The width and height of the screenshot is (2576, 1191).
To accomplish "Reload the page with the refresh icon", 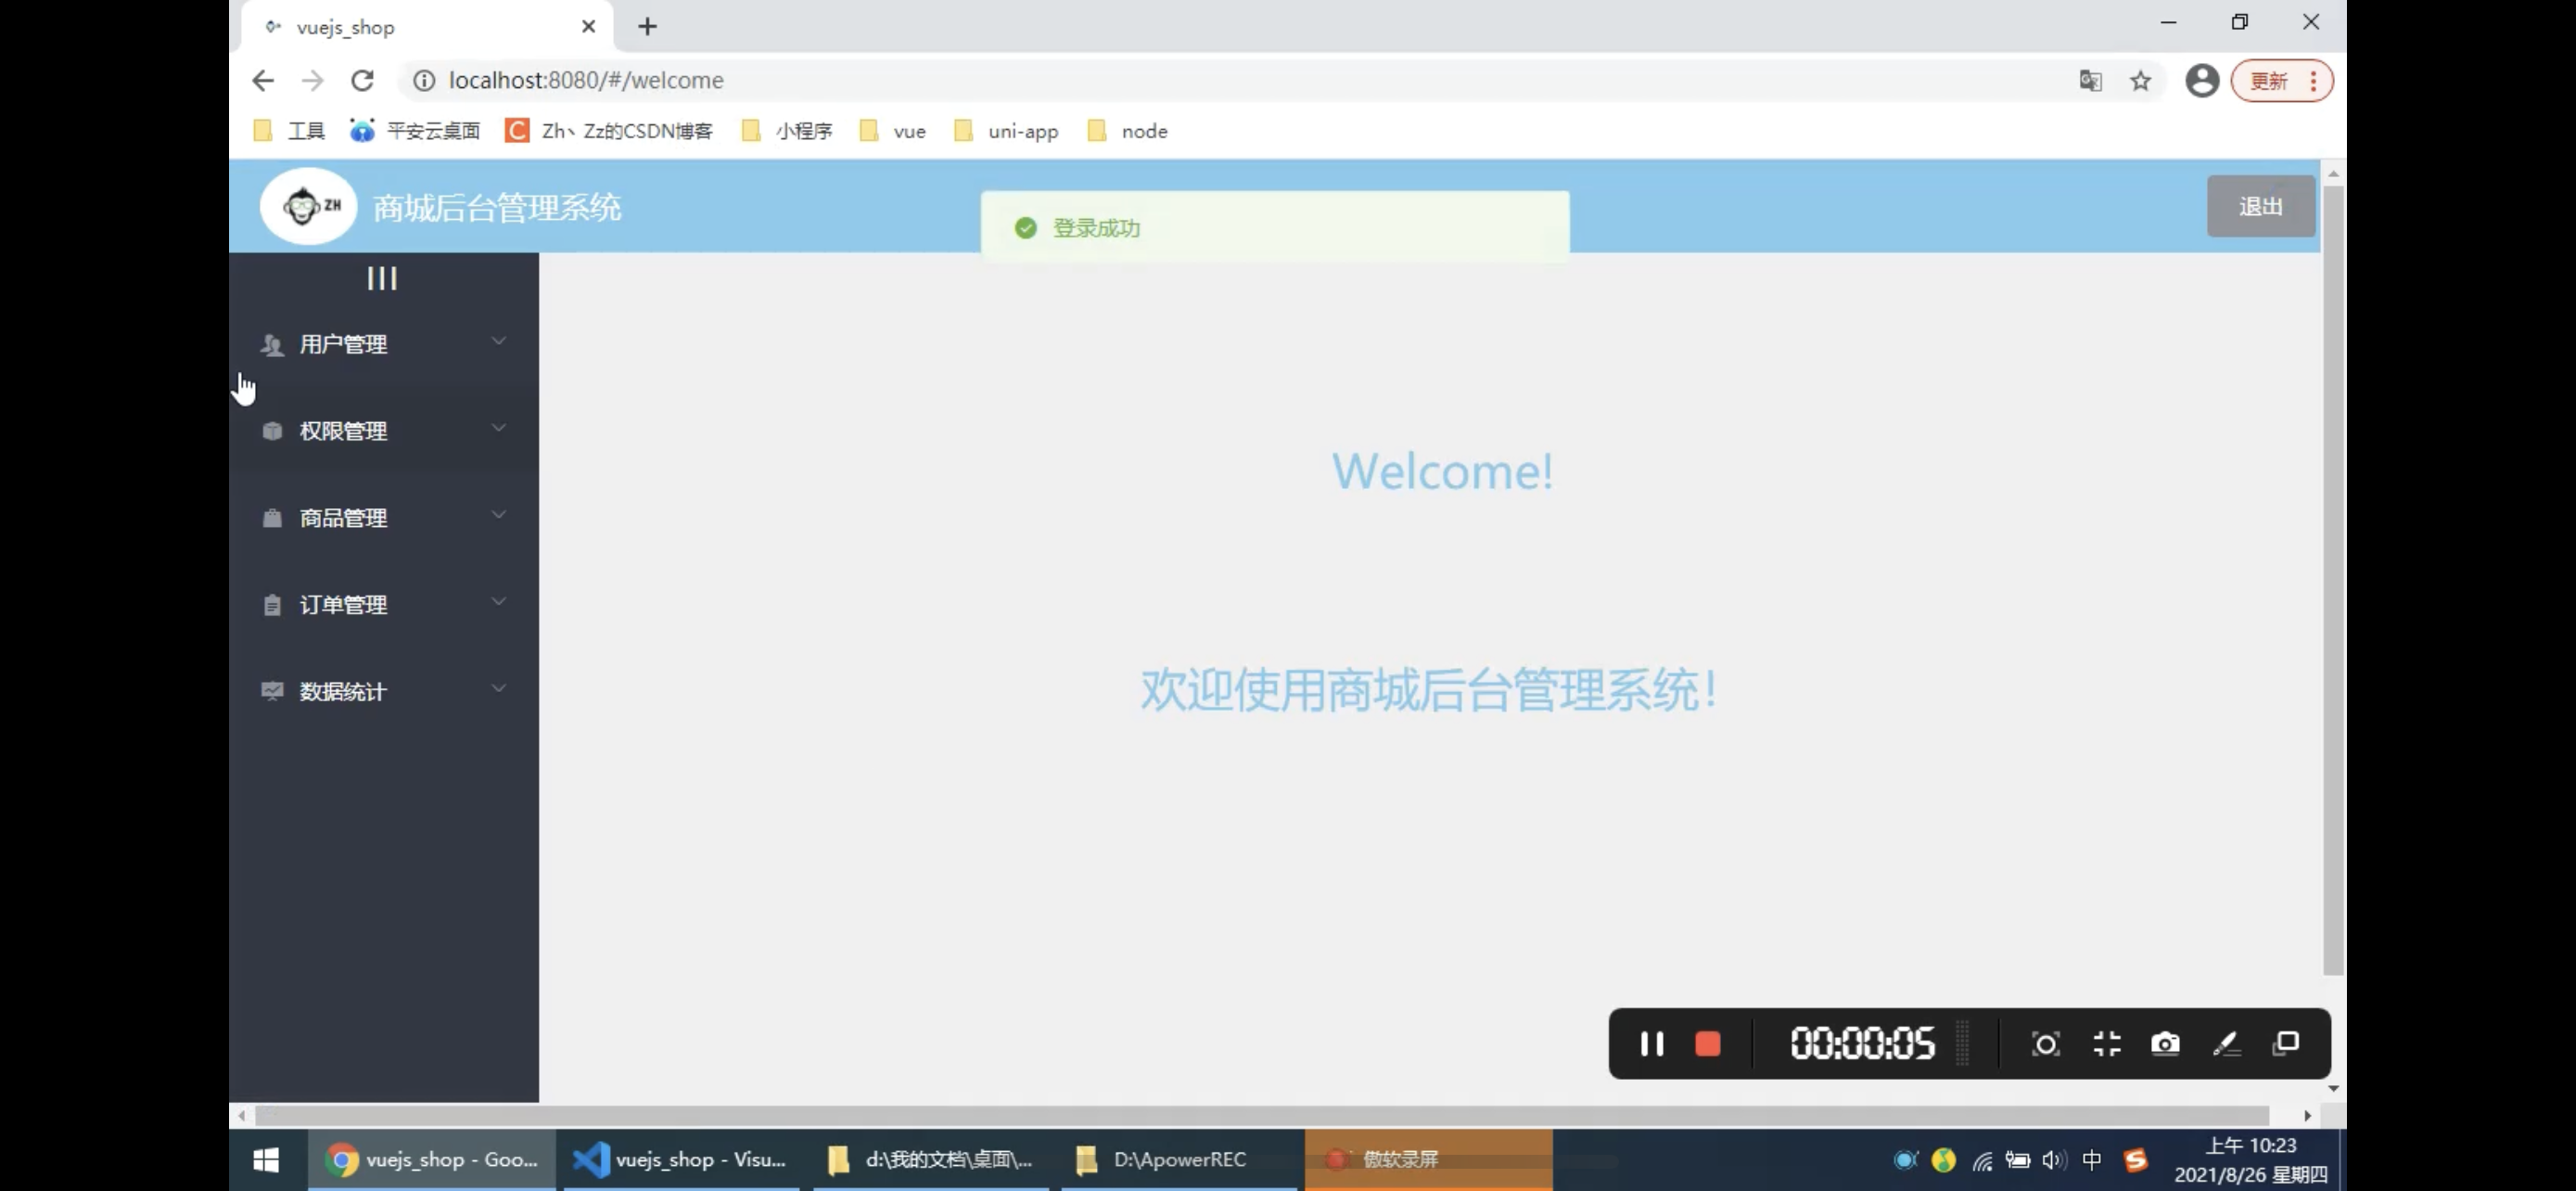I will click(x=362, y=80).
